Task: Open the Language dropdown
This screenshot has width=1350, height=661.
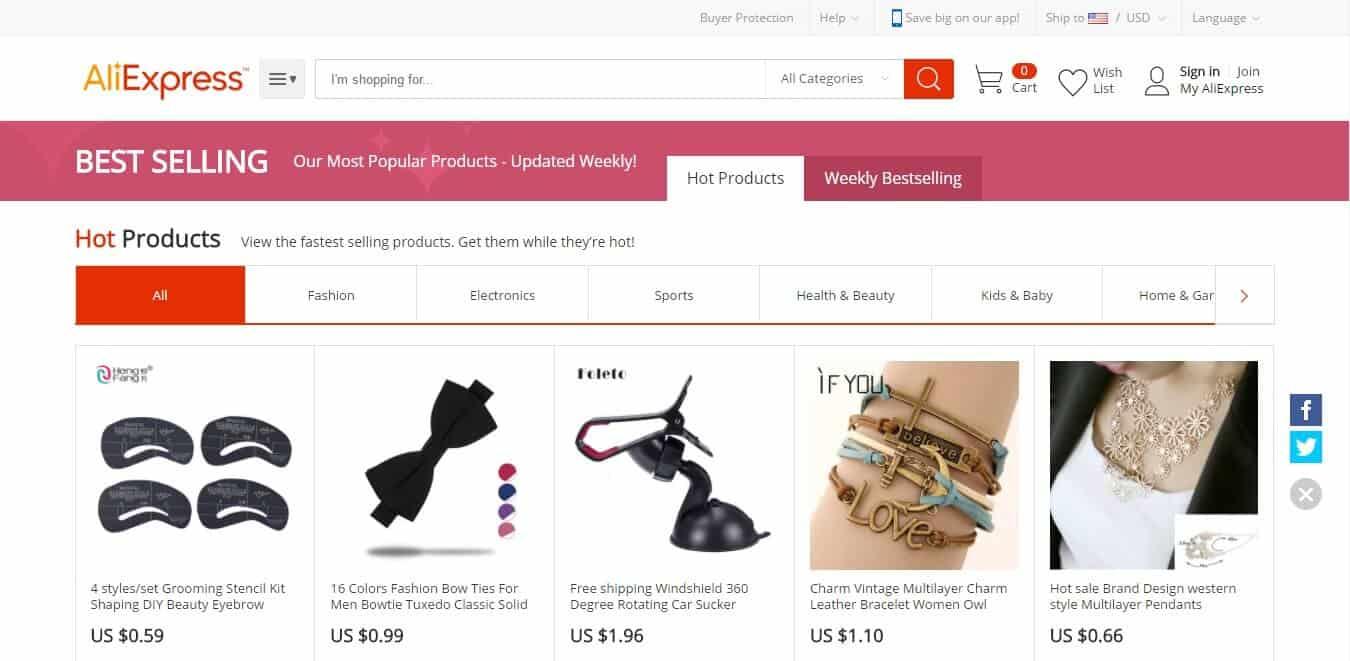Action: (1225, 18)
